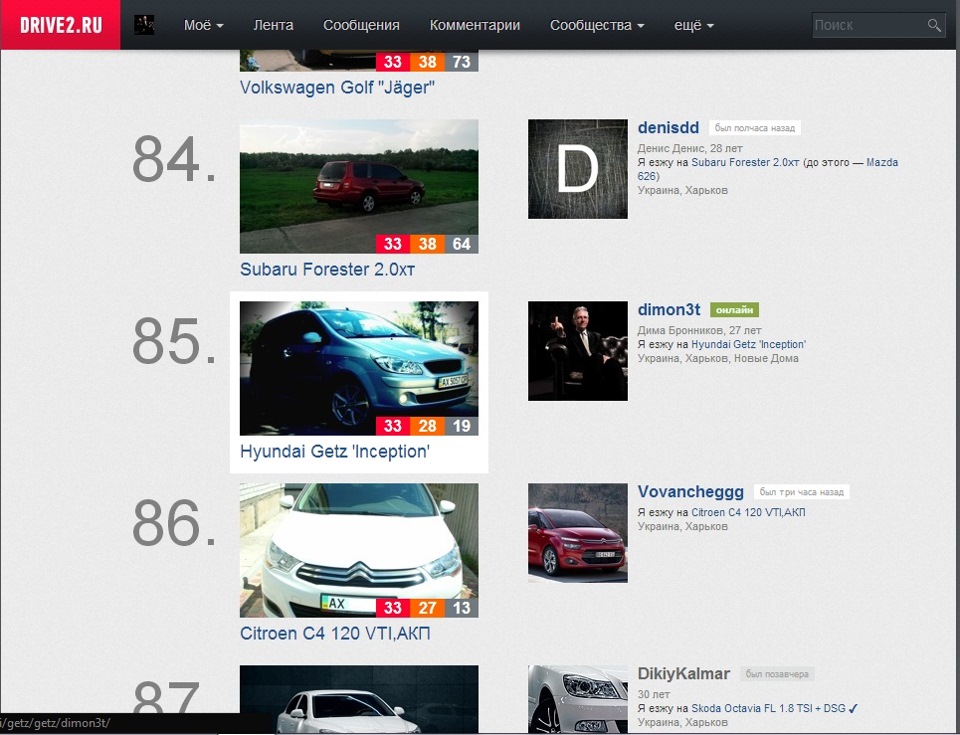Open the Hyundai Getz 'Inception' car title
The image size is (960, 735).
pos(335,451)
